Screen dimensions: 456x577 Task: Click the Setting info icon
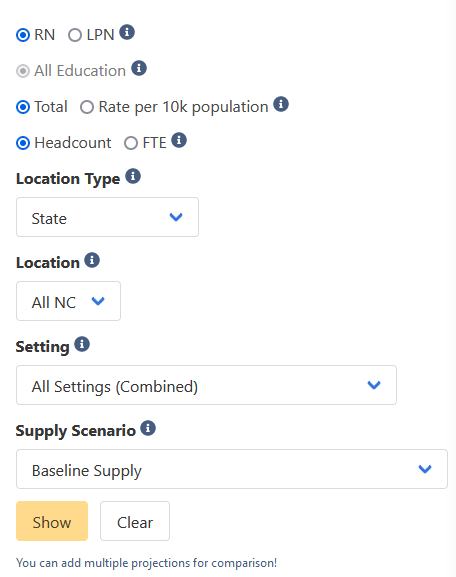(x=82, y=344)
